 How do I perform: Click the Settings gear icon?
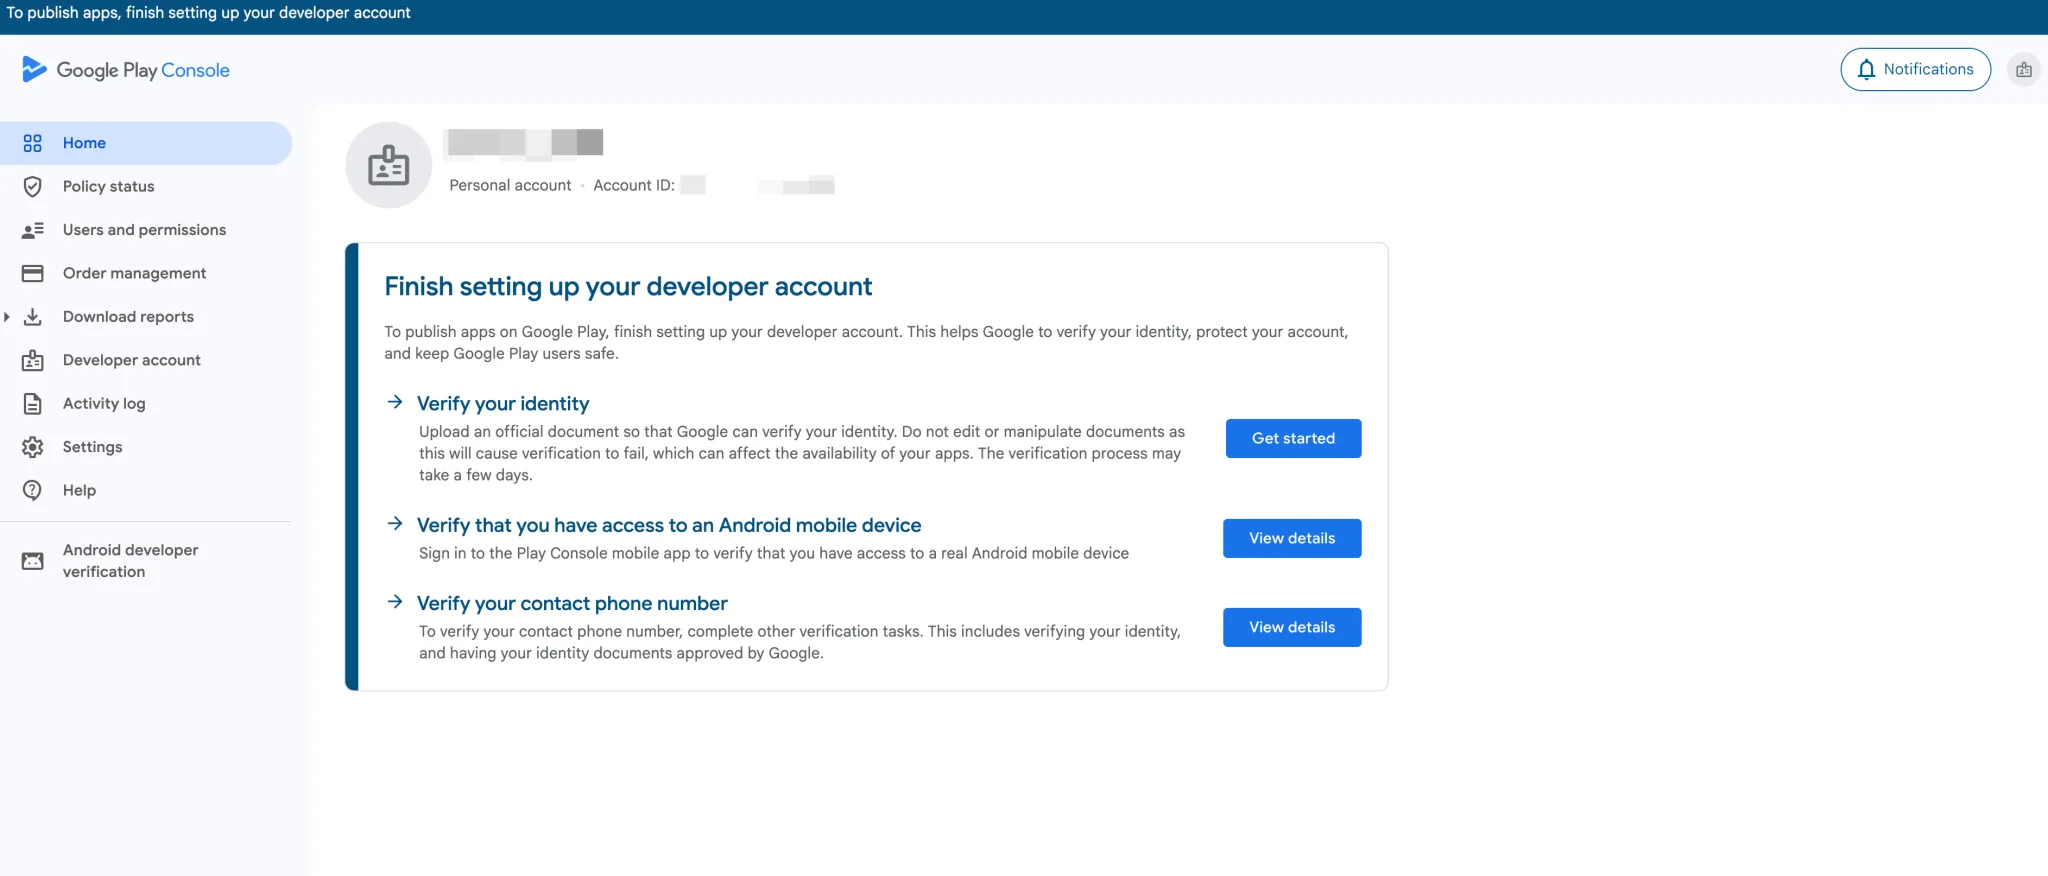[32, 447]
